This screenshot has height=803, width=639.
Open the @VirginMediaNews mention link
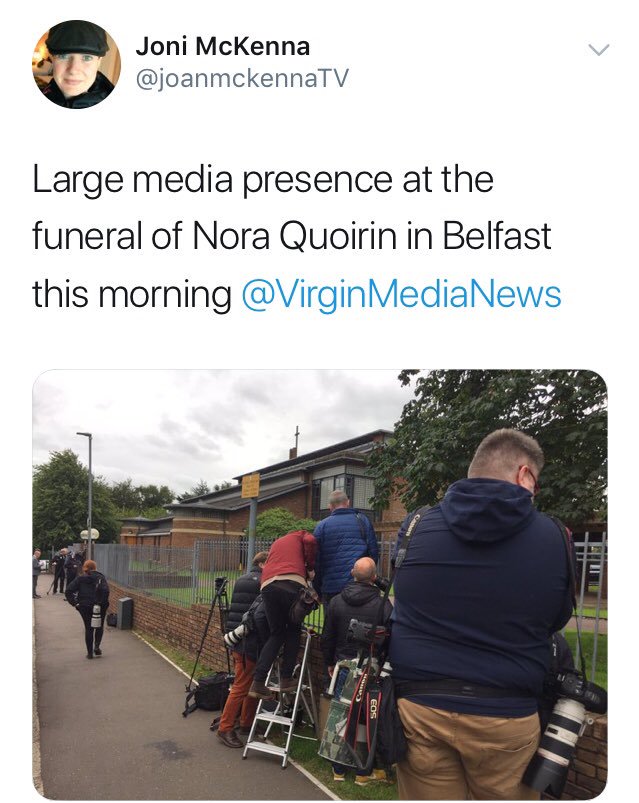[401, 295]
